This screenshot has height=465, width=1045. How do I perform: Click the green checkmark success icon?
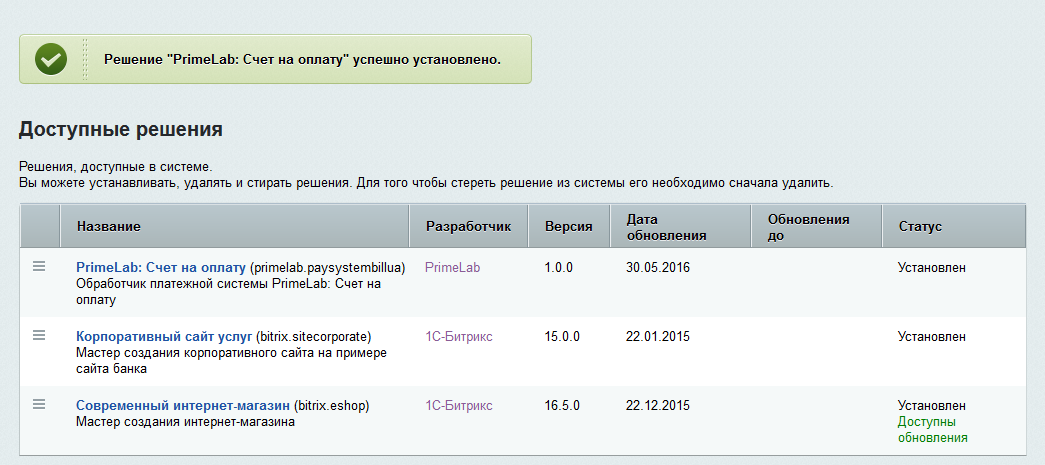tap(51, 60)
